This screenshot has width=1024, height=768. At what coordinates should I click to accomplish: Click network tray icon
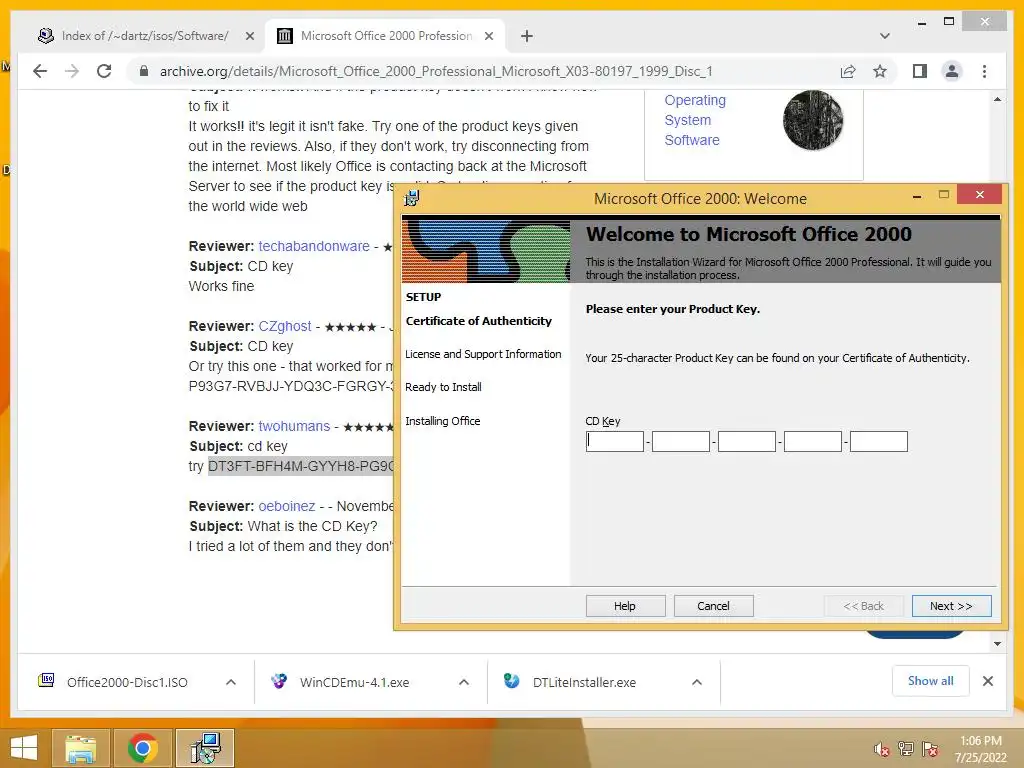tap(906, 749)
